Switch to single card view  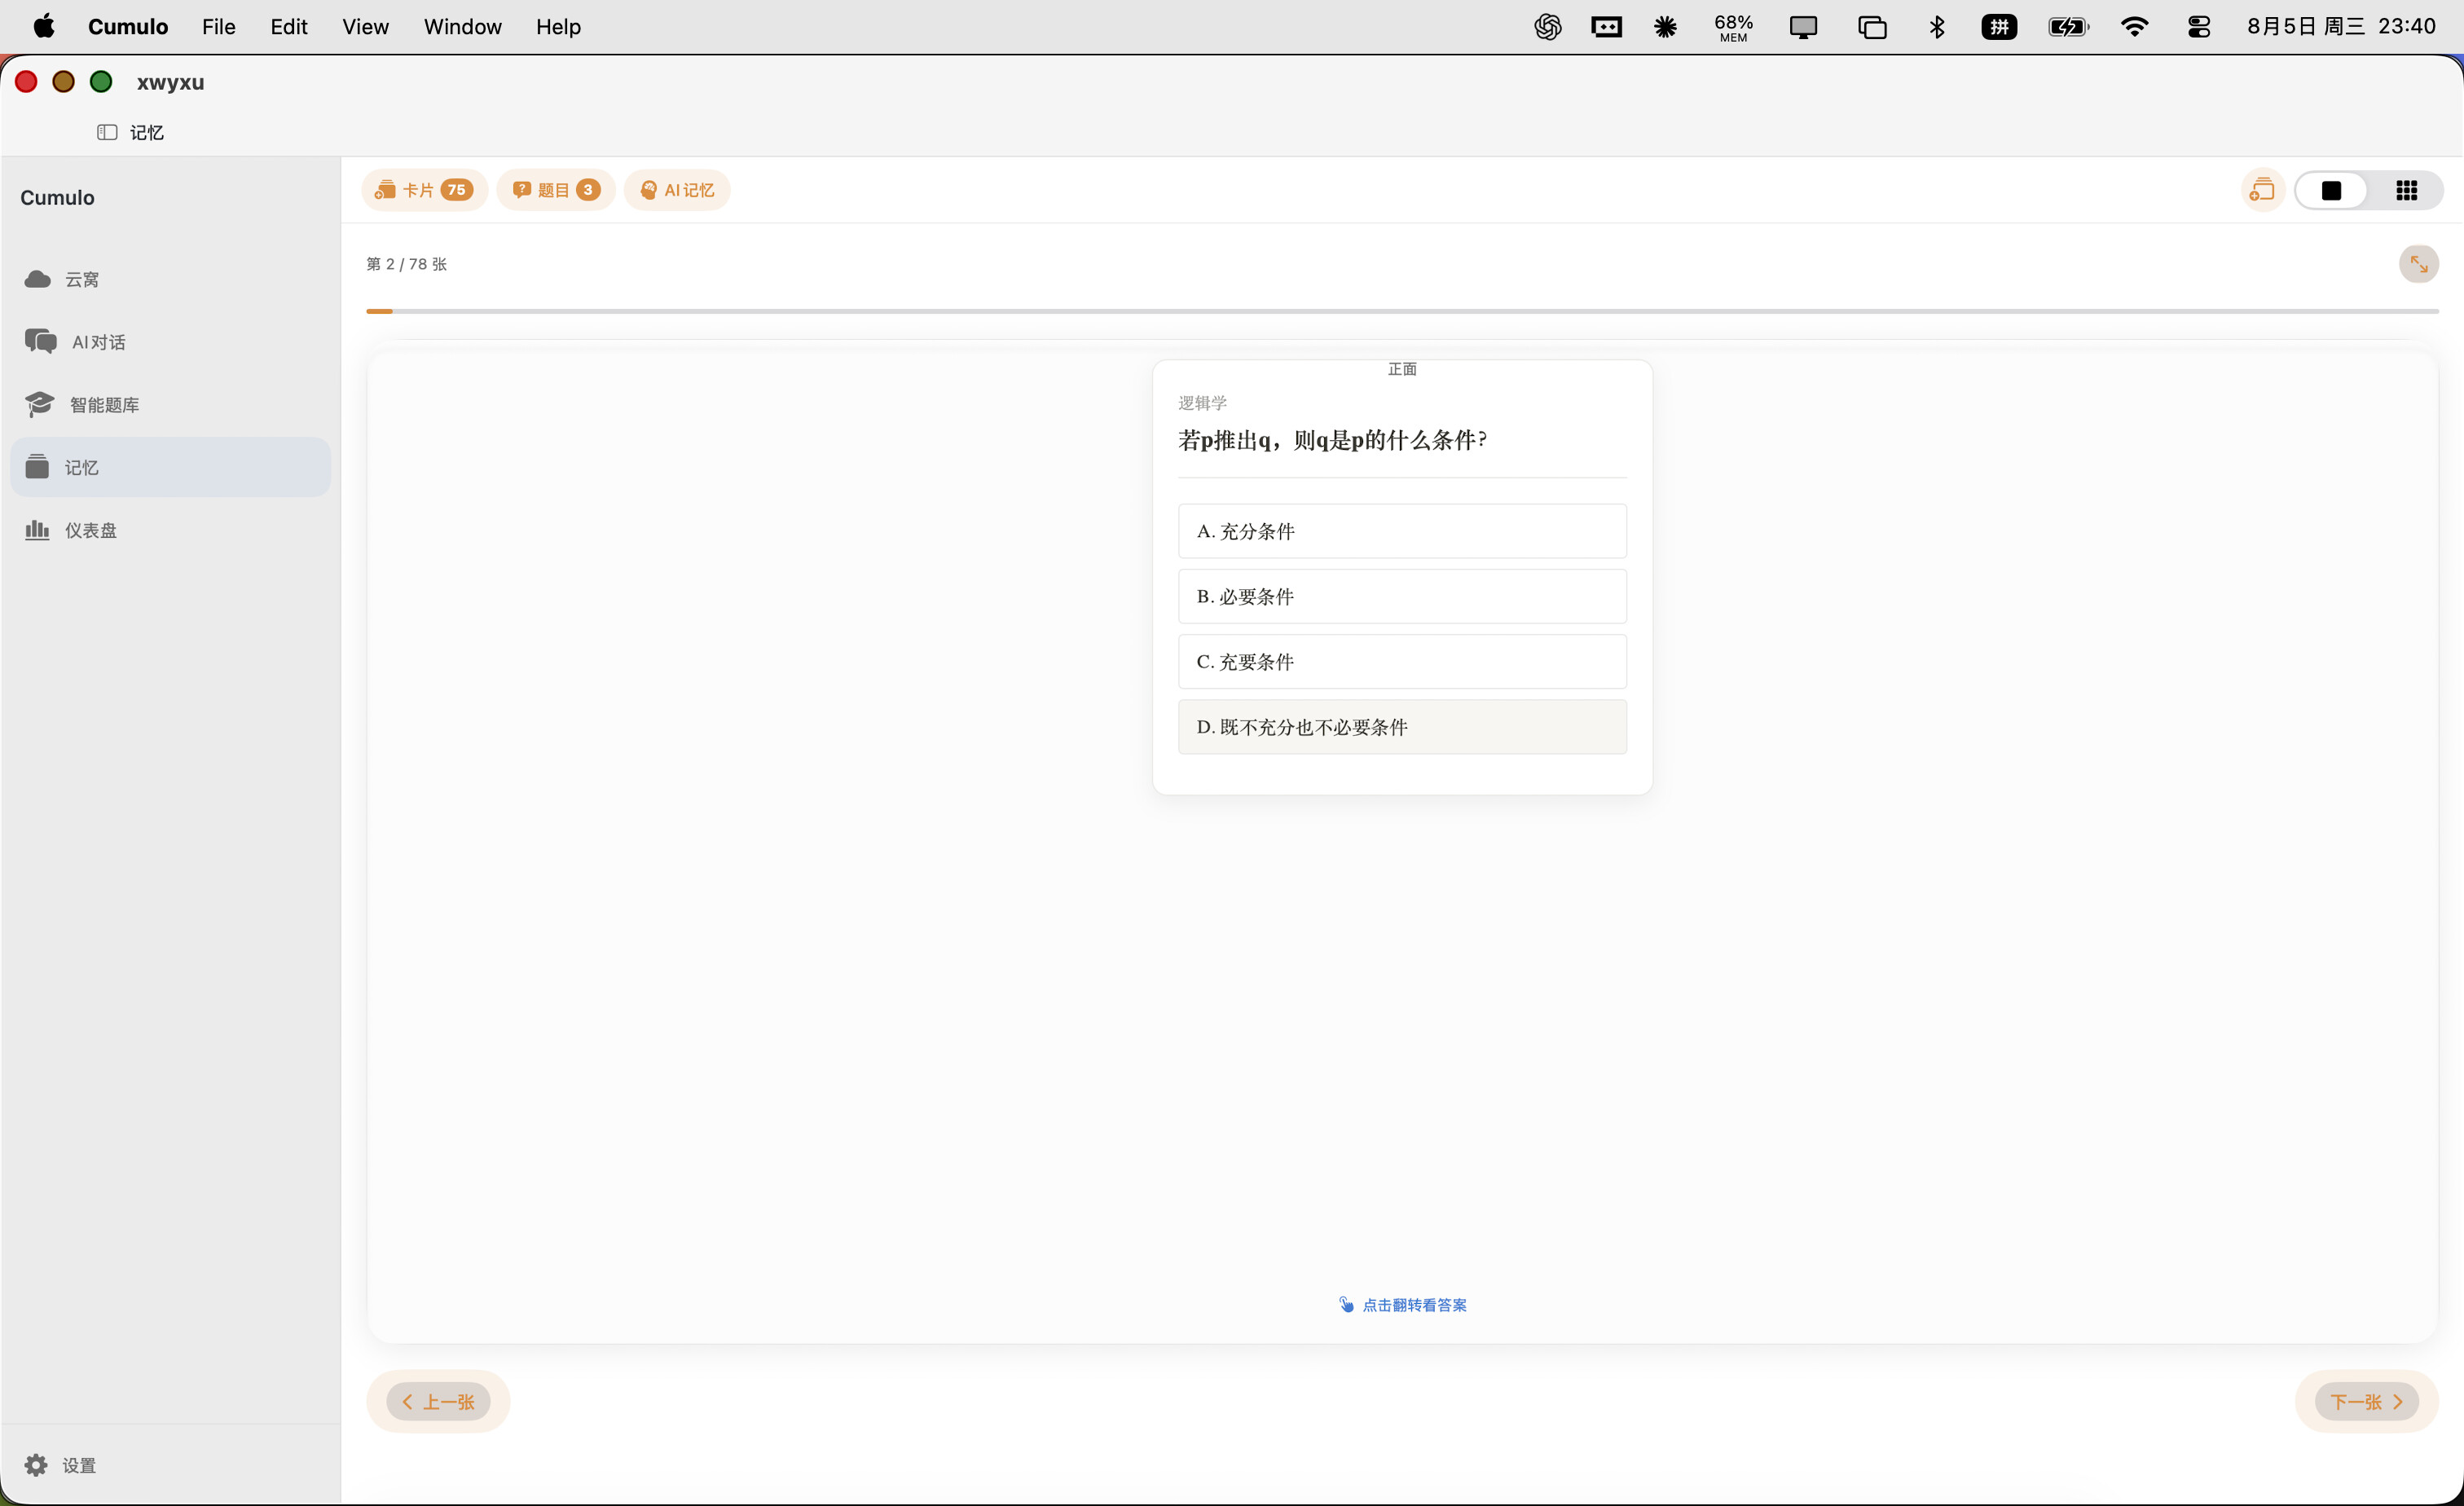pos(2331,190)
